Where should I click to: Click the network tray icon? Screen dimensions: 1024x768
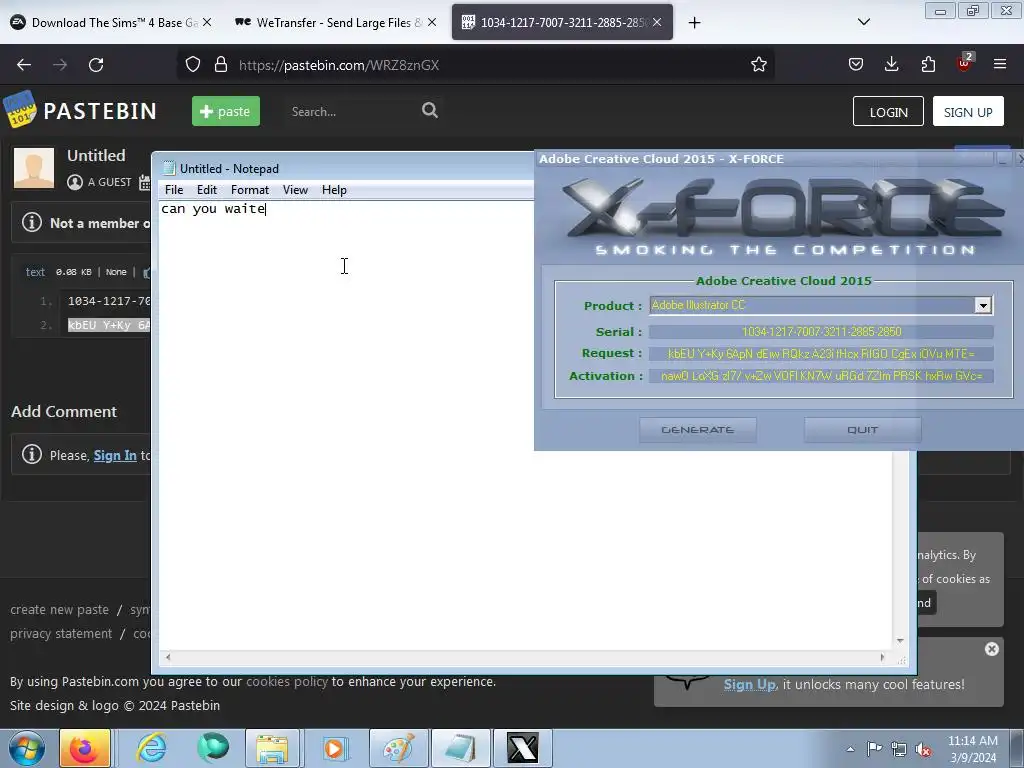(x=899, y=749)
